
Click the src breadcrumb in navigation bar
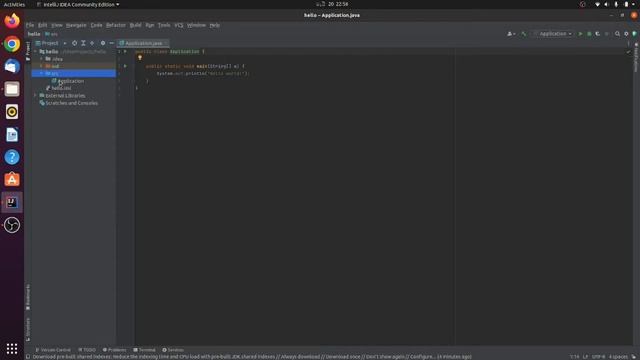51,34
